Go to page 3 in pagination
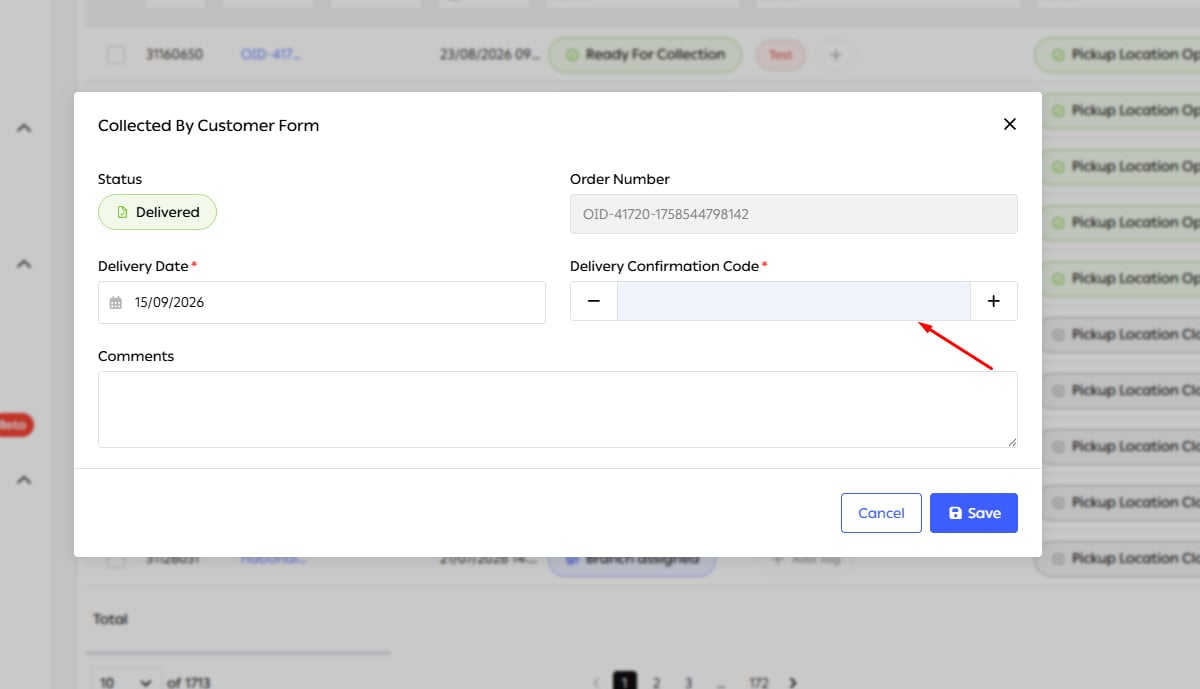The width and height of the screenshot is (1200, 689). (x=688, y=682)
